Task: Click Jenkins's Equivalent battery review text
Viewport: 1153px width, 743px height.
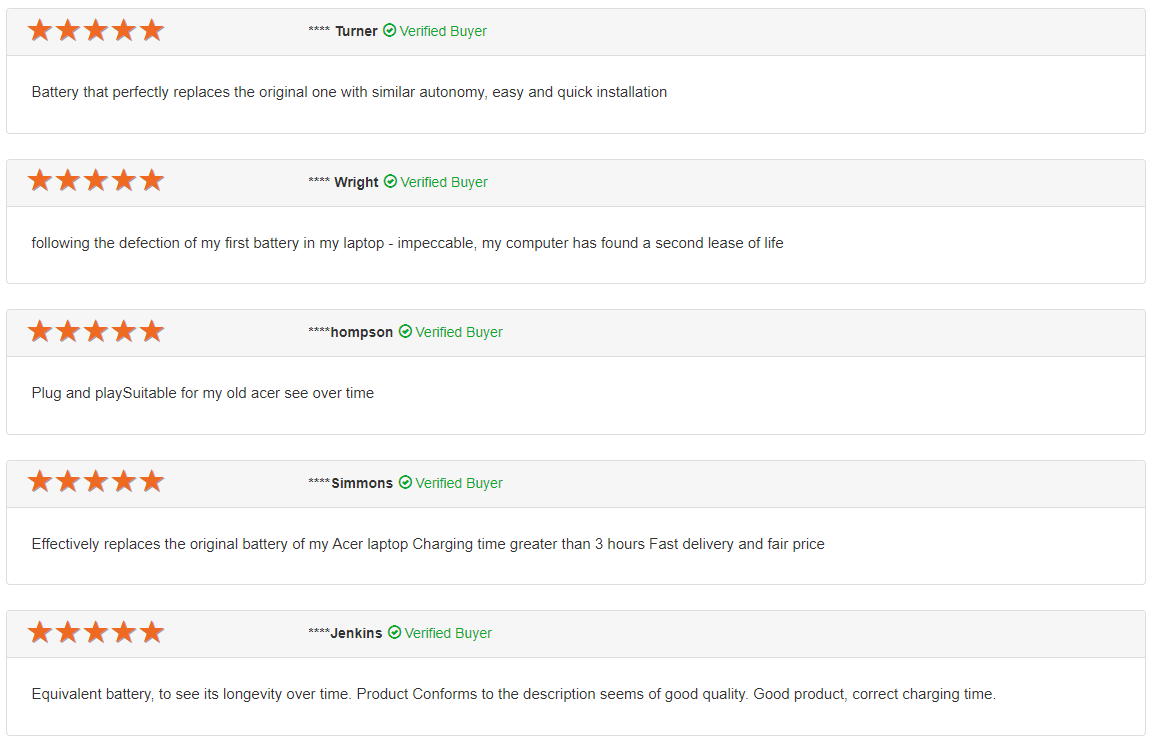Action: pos(513,694)
